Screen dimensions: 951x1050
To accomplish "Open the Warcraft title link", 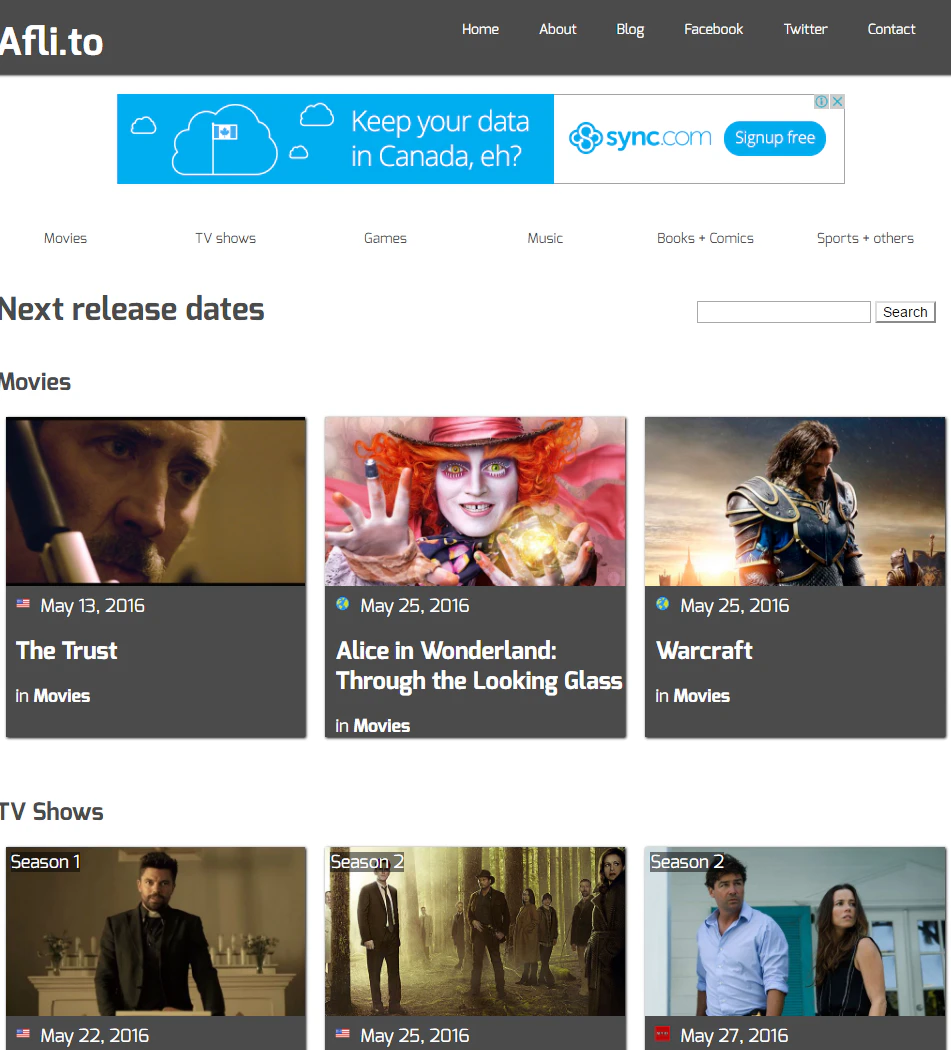I will tap(704, 650).
